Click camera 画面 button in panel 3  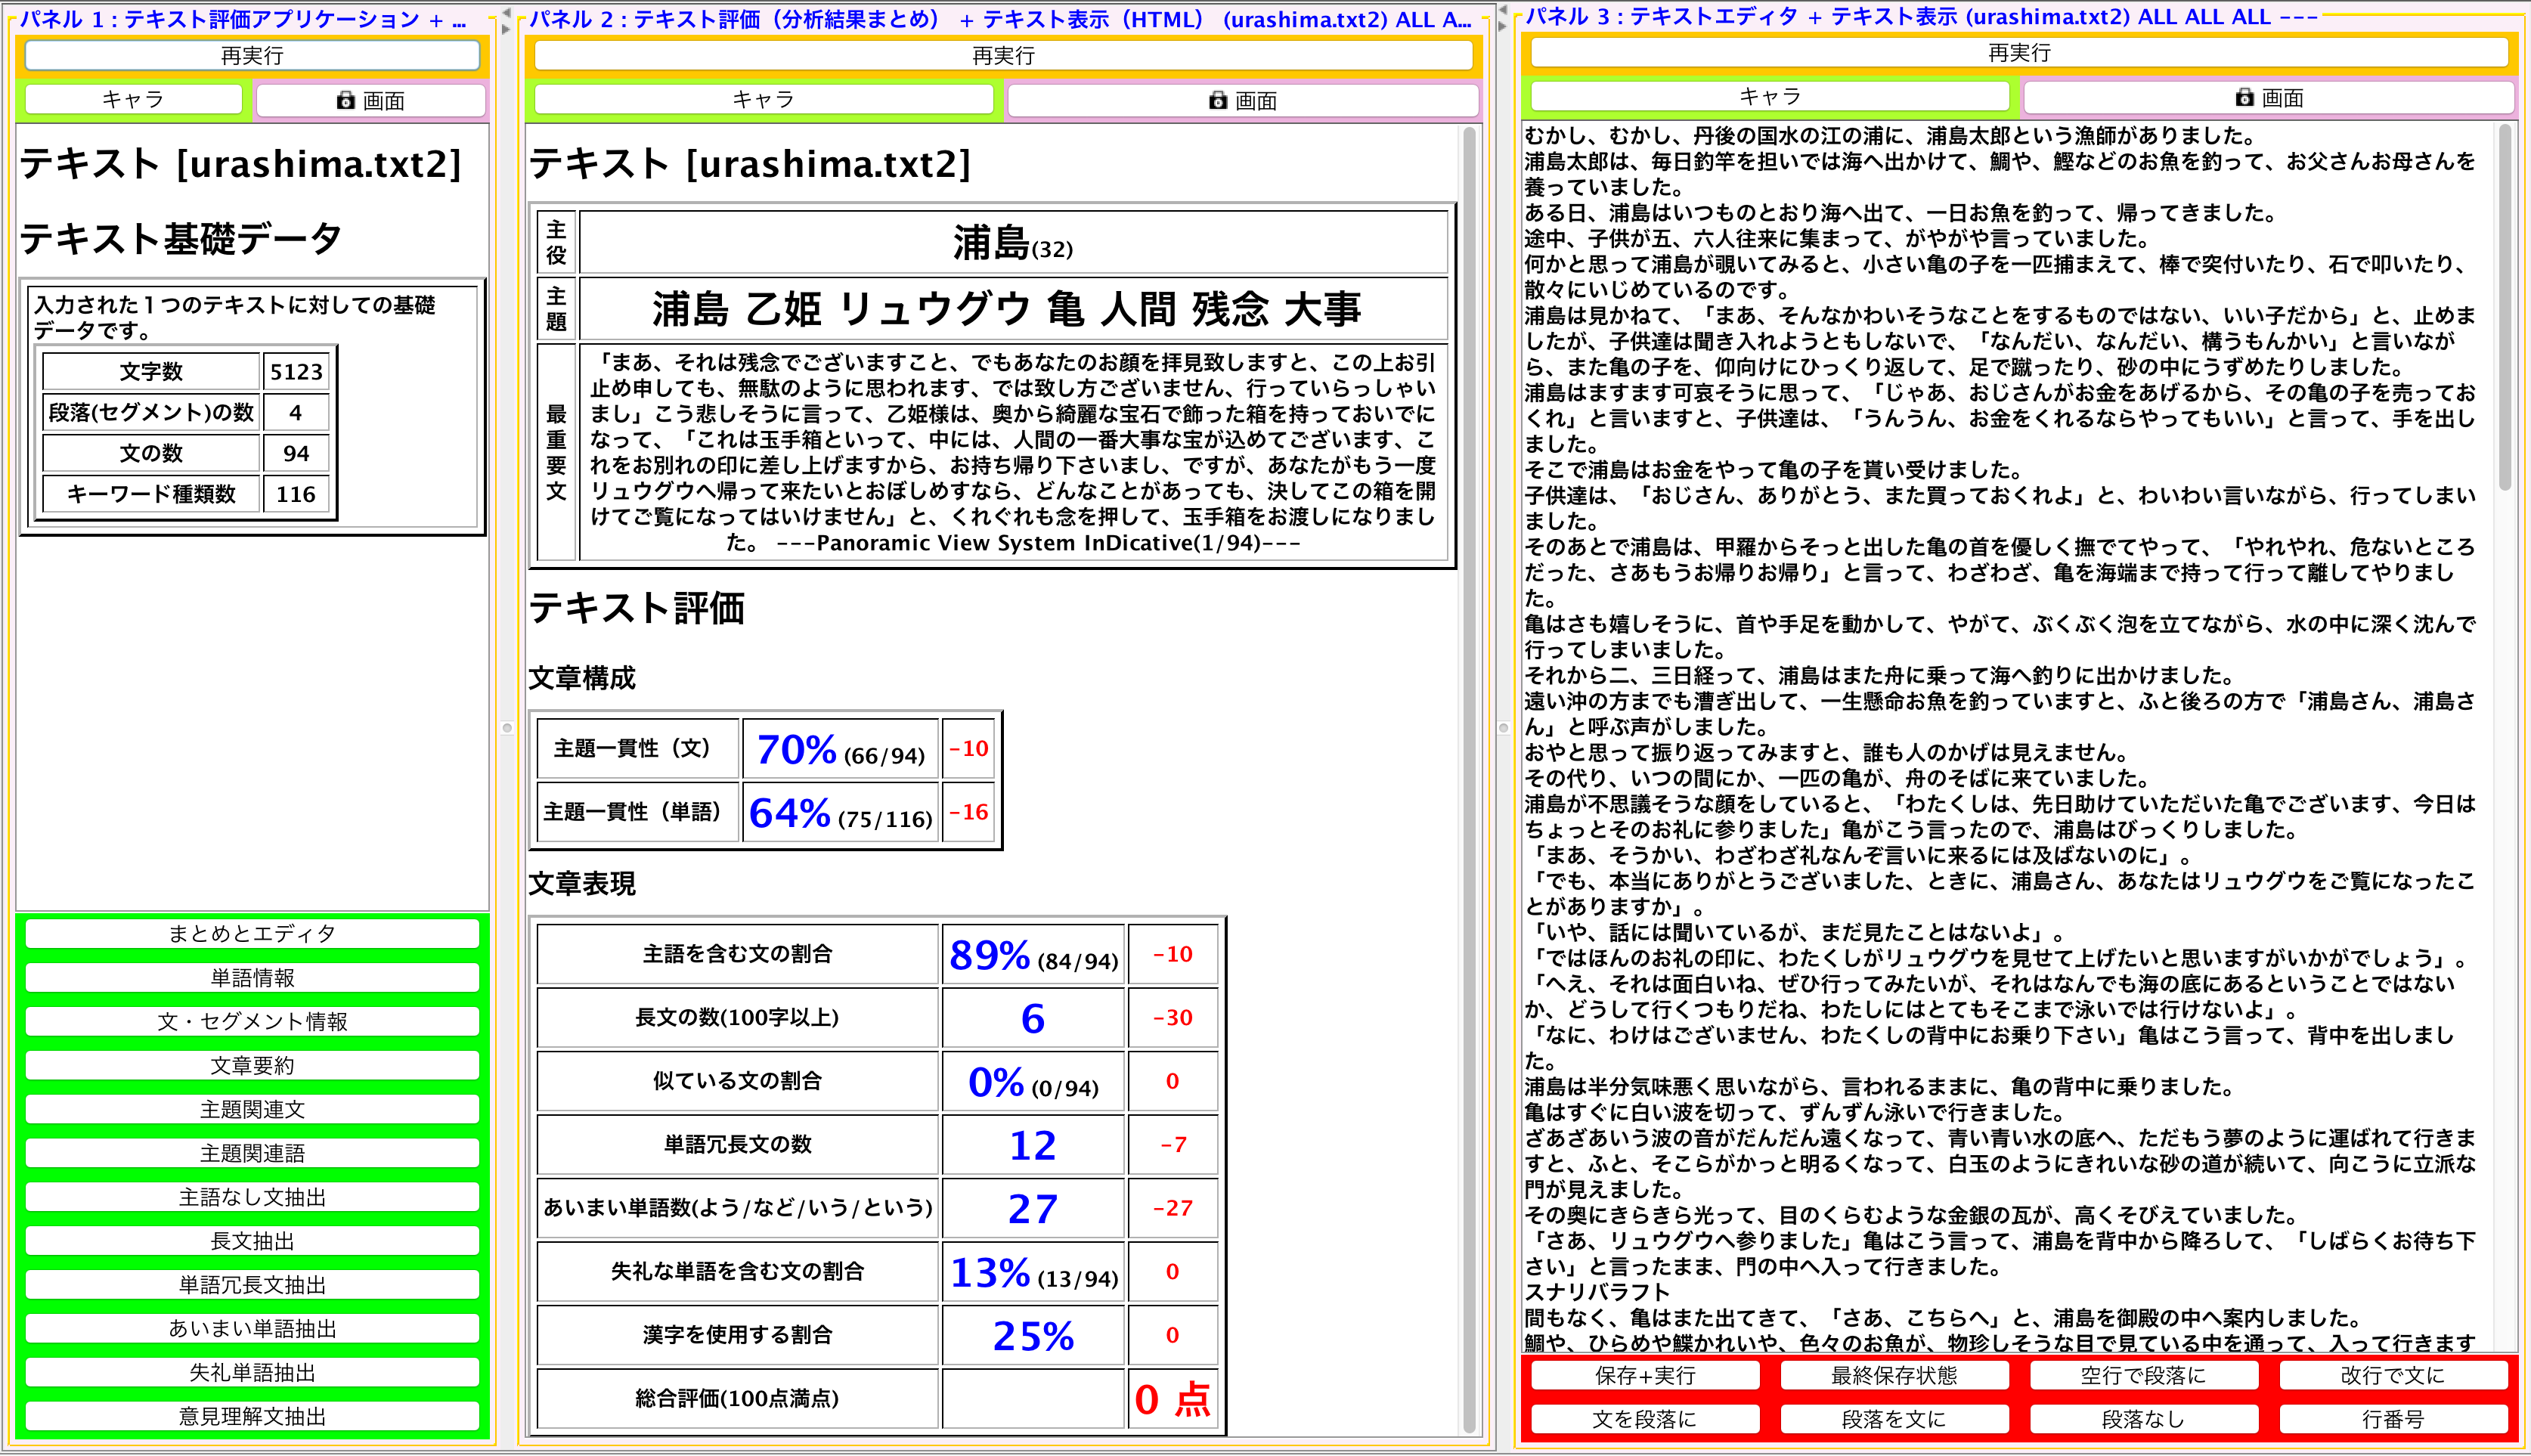pyautogui.click(x=2268, y=97)
